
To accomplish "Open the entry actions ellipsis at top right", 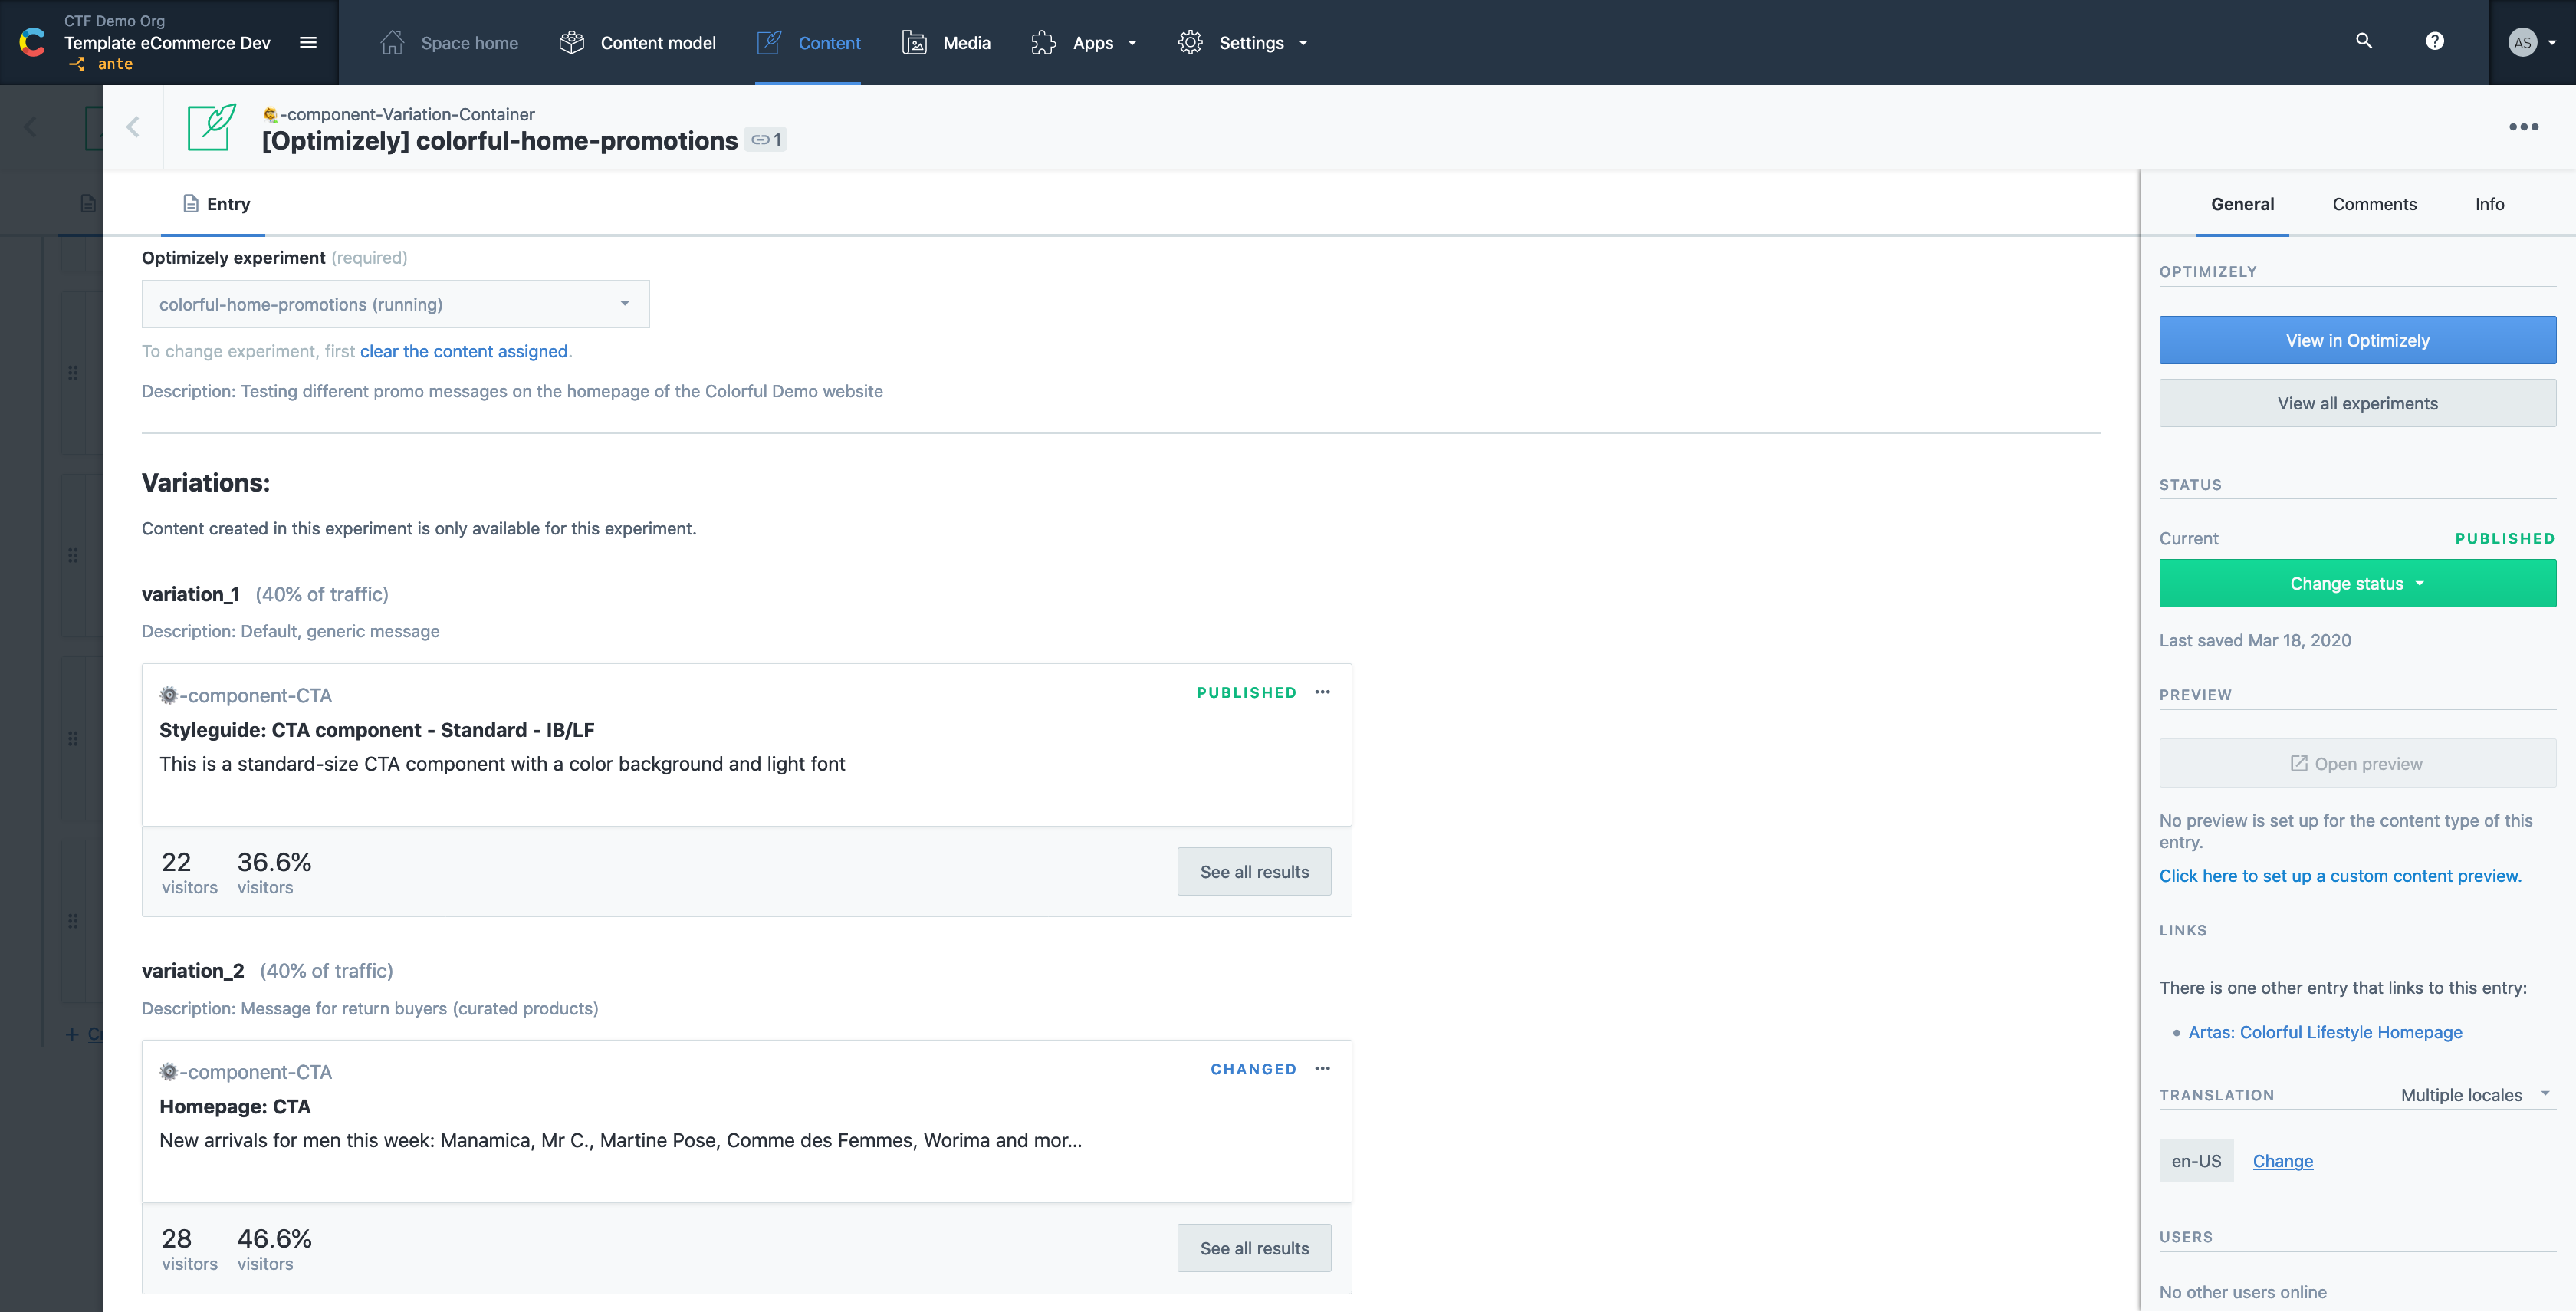I will 2523,127.
